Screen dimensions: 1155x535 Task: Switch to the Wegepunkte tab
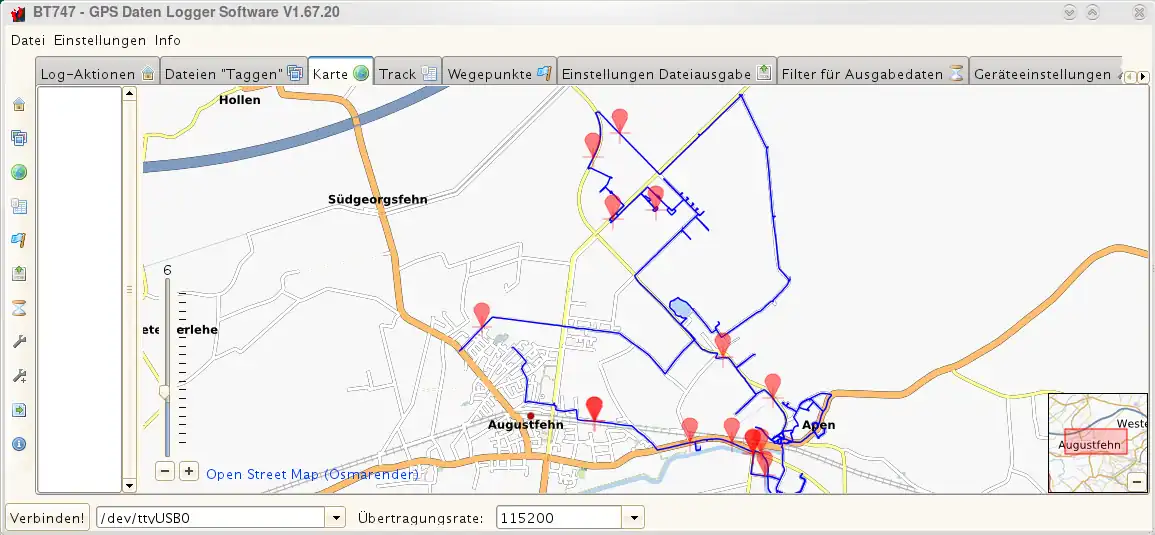coord(499,74)
